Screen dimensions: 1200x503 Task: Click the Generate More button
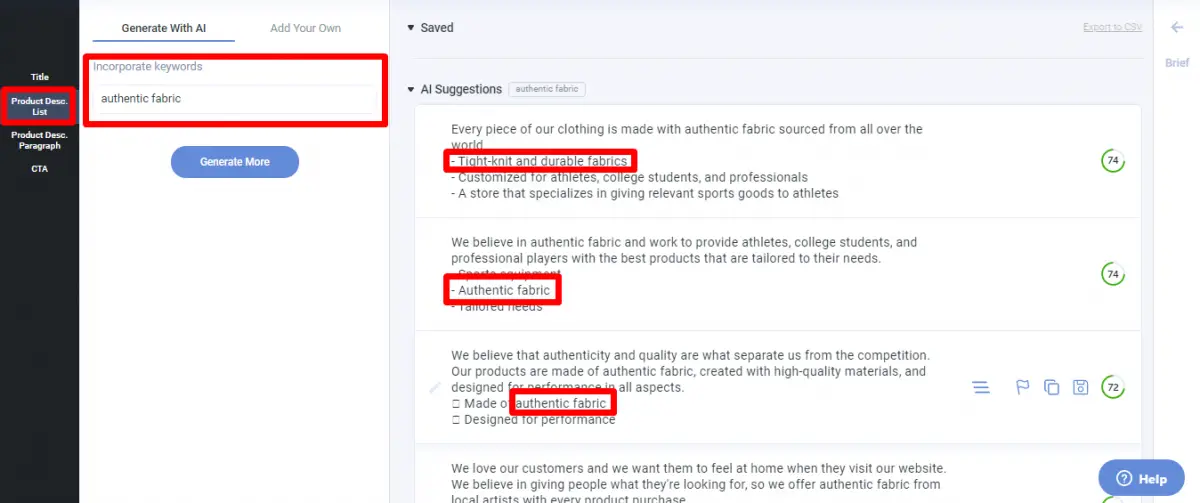pos(235,162)
